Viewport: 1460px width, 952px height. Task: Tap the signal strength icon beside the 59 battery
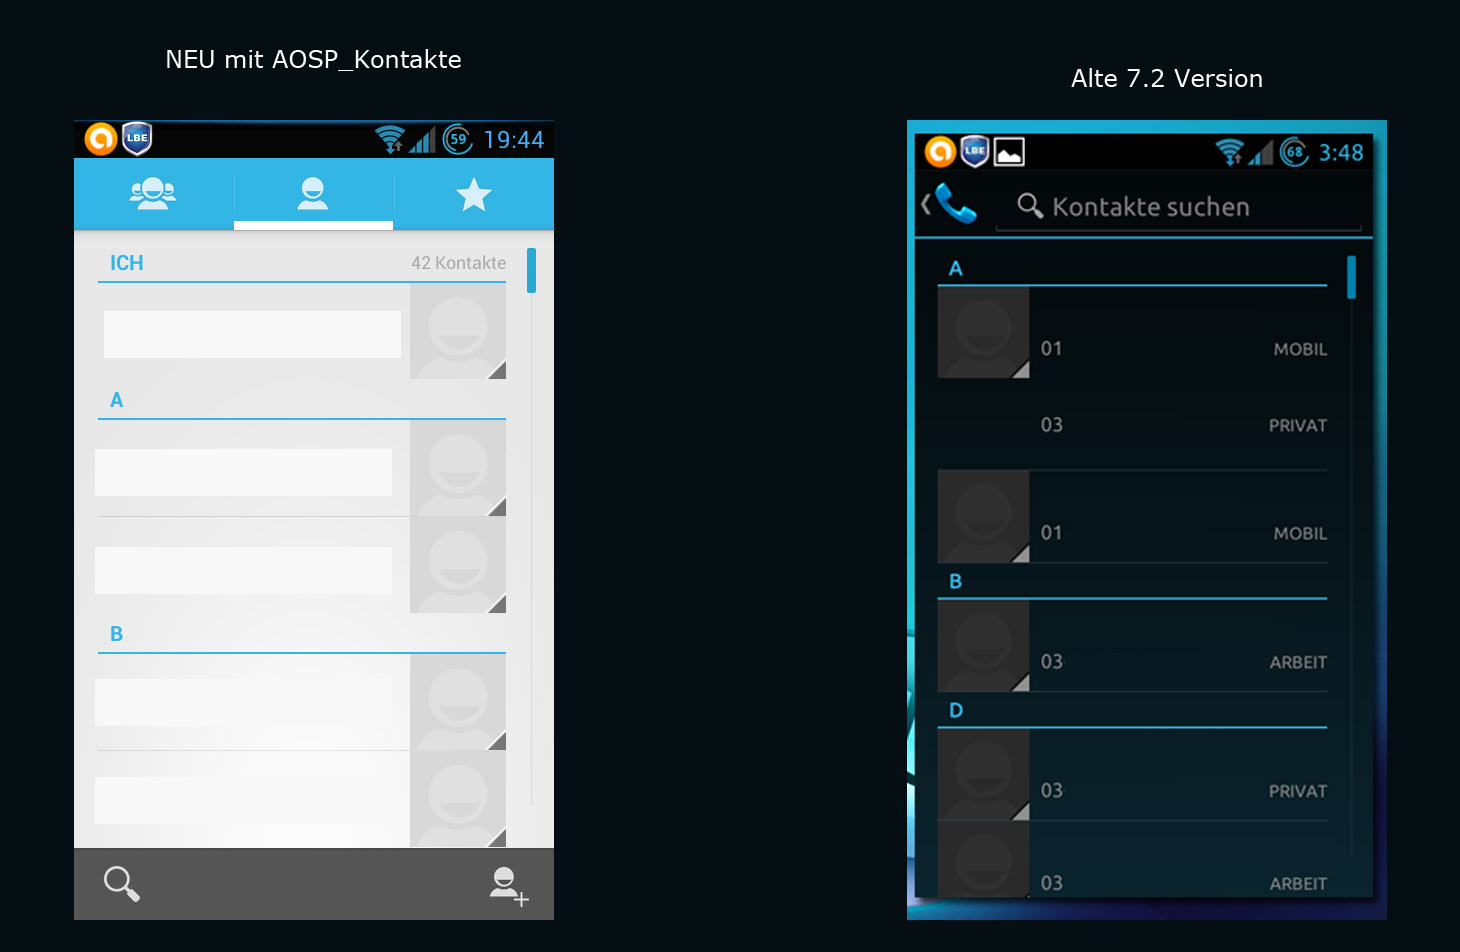click(423, 140)
